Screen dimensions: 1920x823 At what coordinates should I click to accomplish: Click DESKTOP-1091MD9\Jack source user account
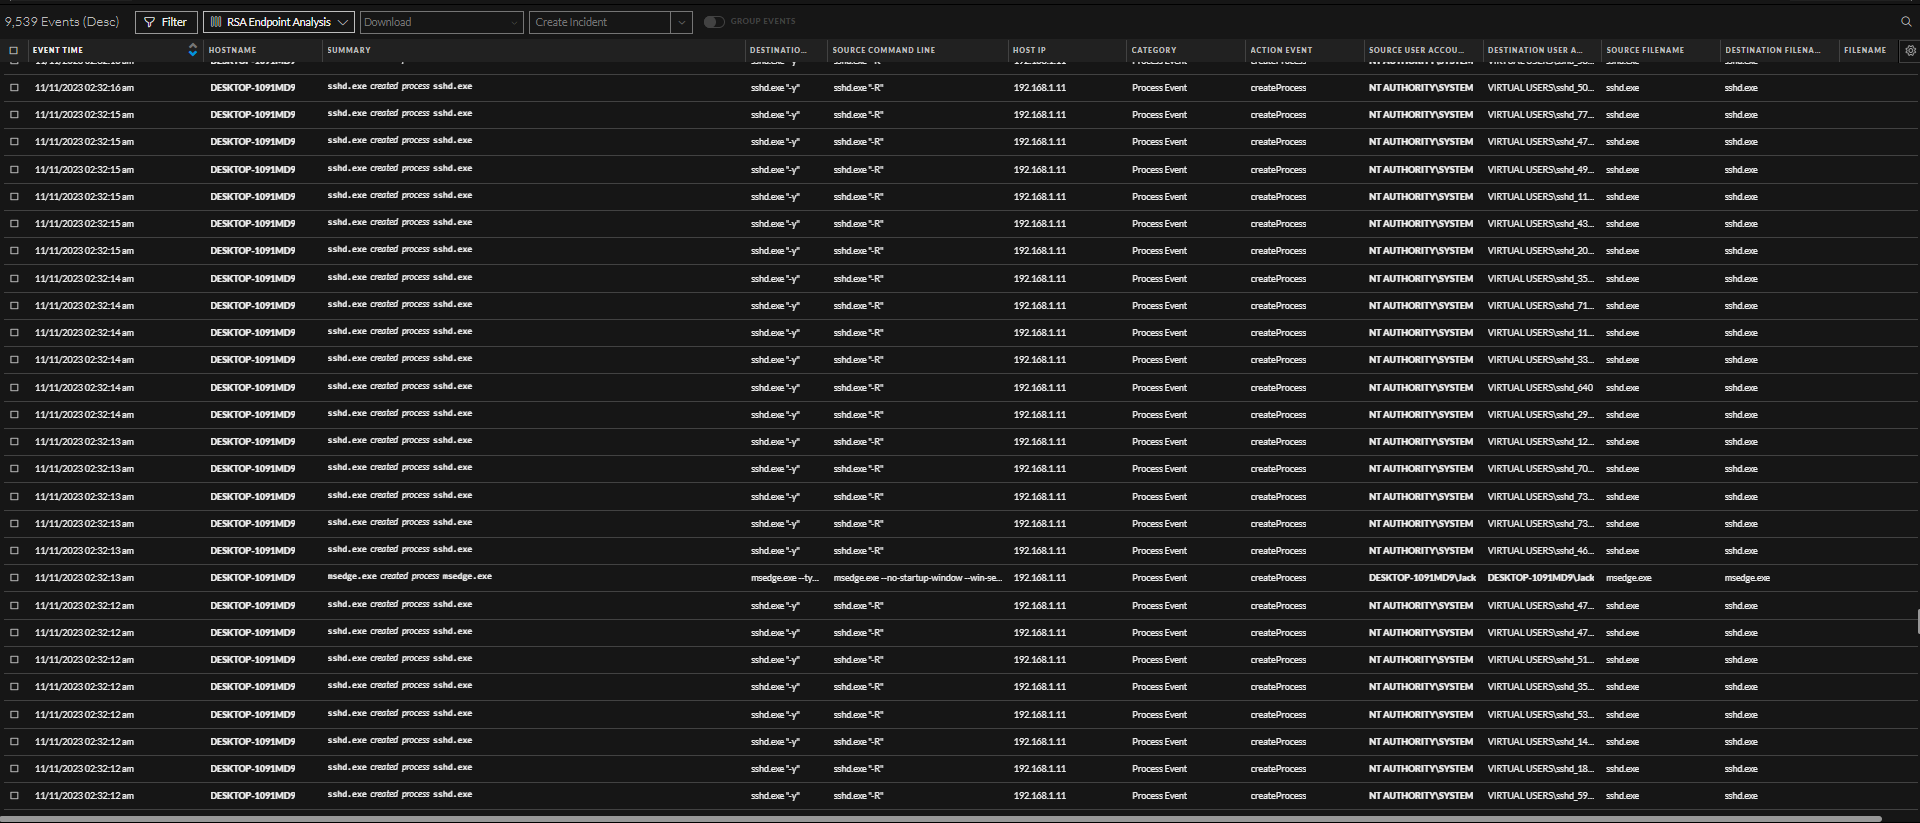tap(1422, 578)
